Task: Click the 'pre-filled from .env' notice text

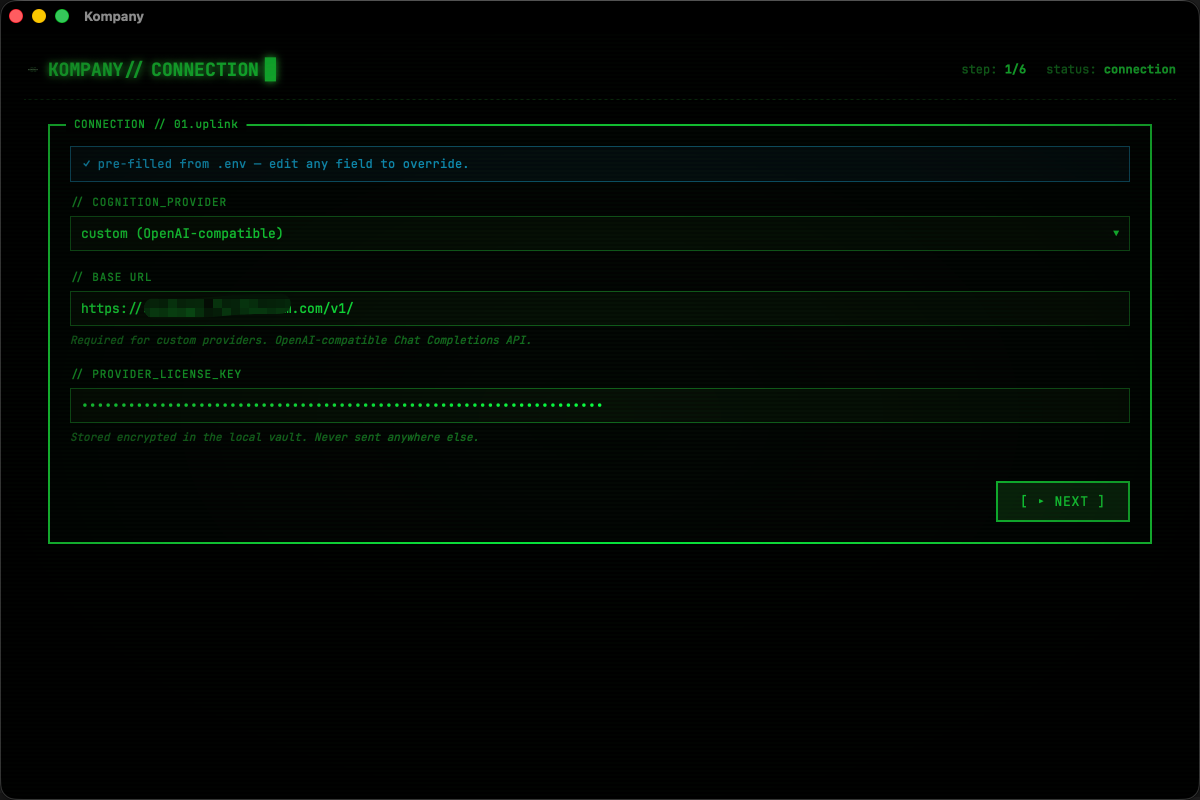Action: [276, 163]
